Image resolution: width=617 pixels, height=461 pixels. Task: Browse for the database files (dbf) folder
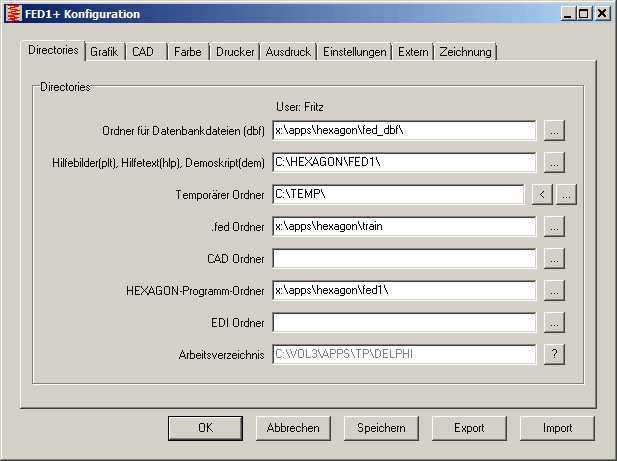click(x=555, y=130)
